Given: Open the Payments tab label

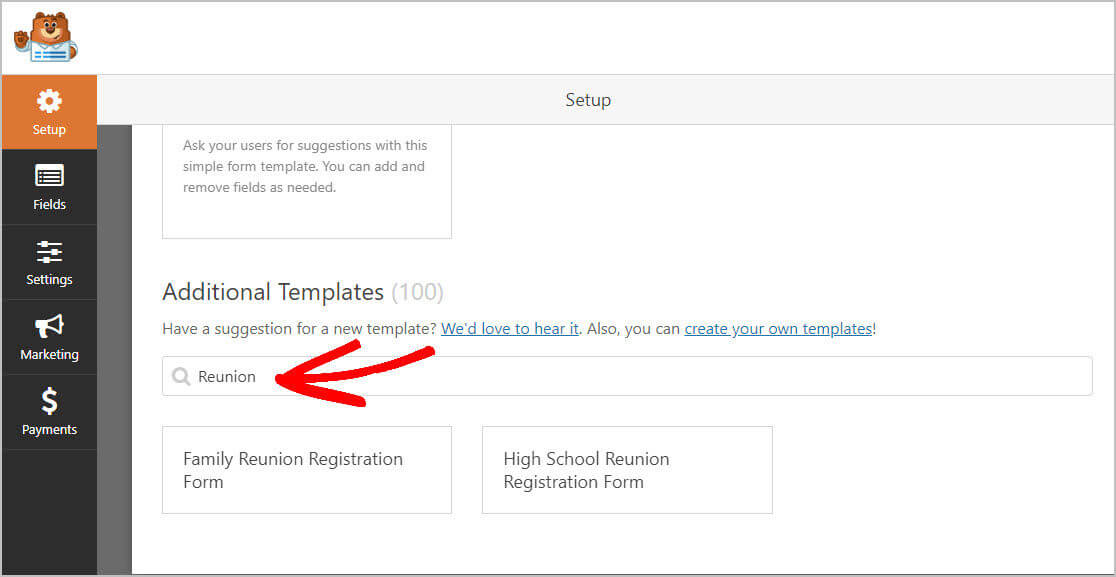Looking at the screenshot, I should (x=49, y=430).
